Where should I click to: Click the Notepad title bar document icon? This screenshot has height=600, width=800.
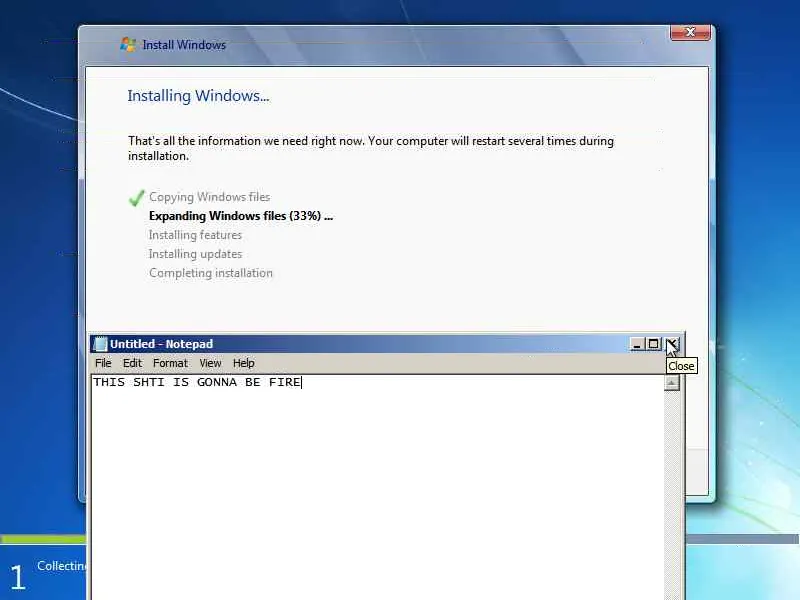(x=101, y=344)
